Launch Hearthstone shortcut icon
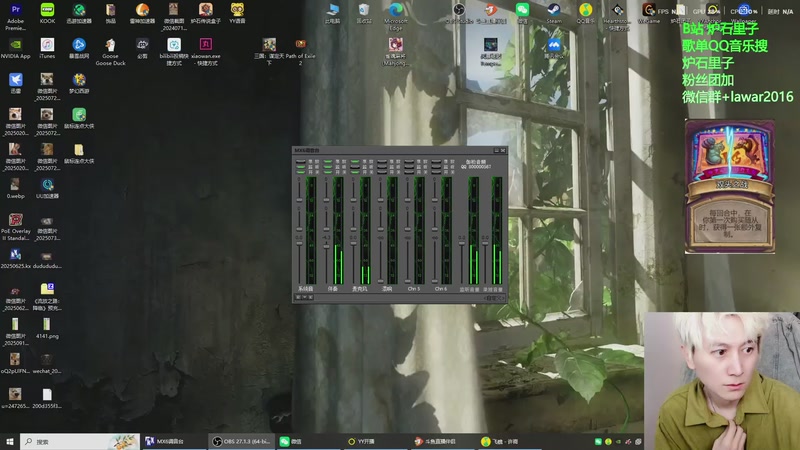Viewport: 800px width, 450px height. tap(617, 16)
